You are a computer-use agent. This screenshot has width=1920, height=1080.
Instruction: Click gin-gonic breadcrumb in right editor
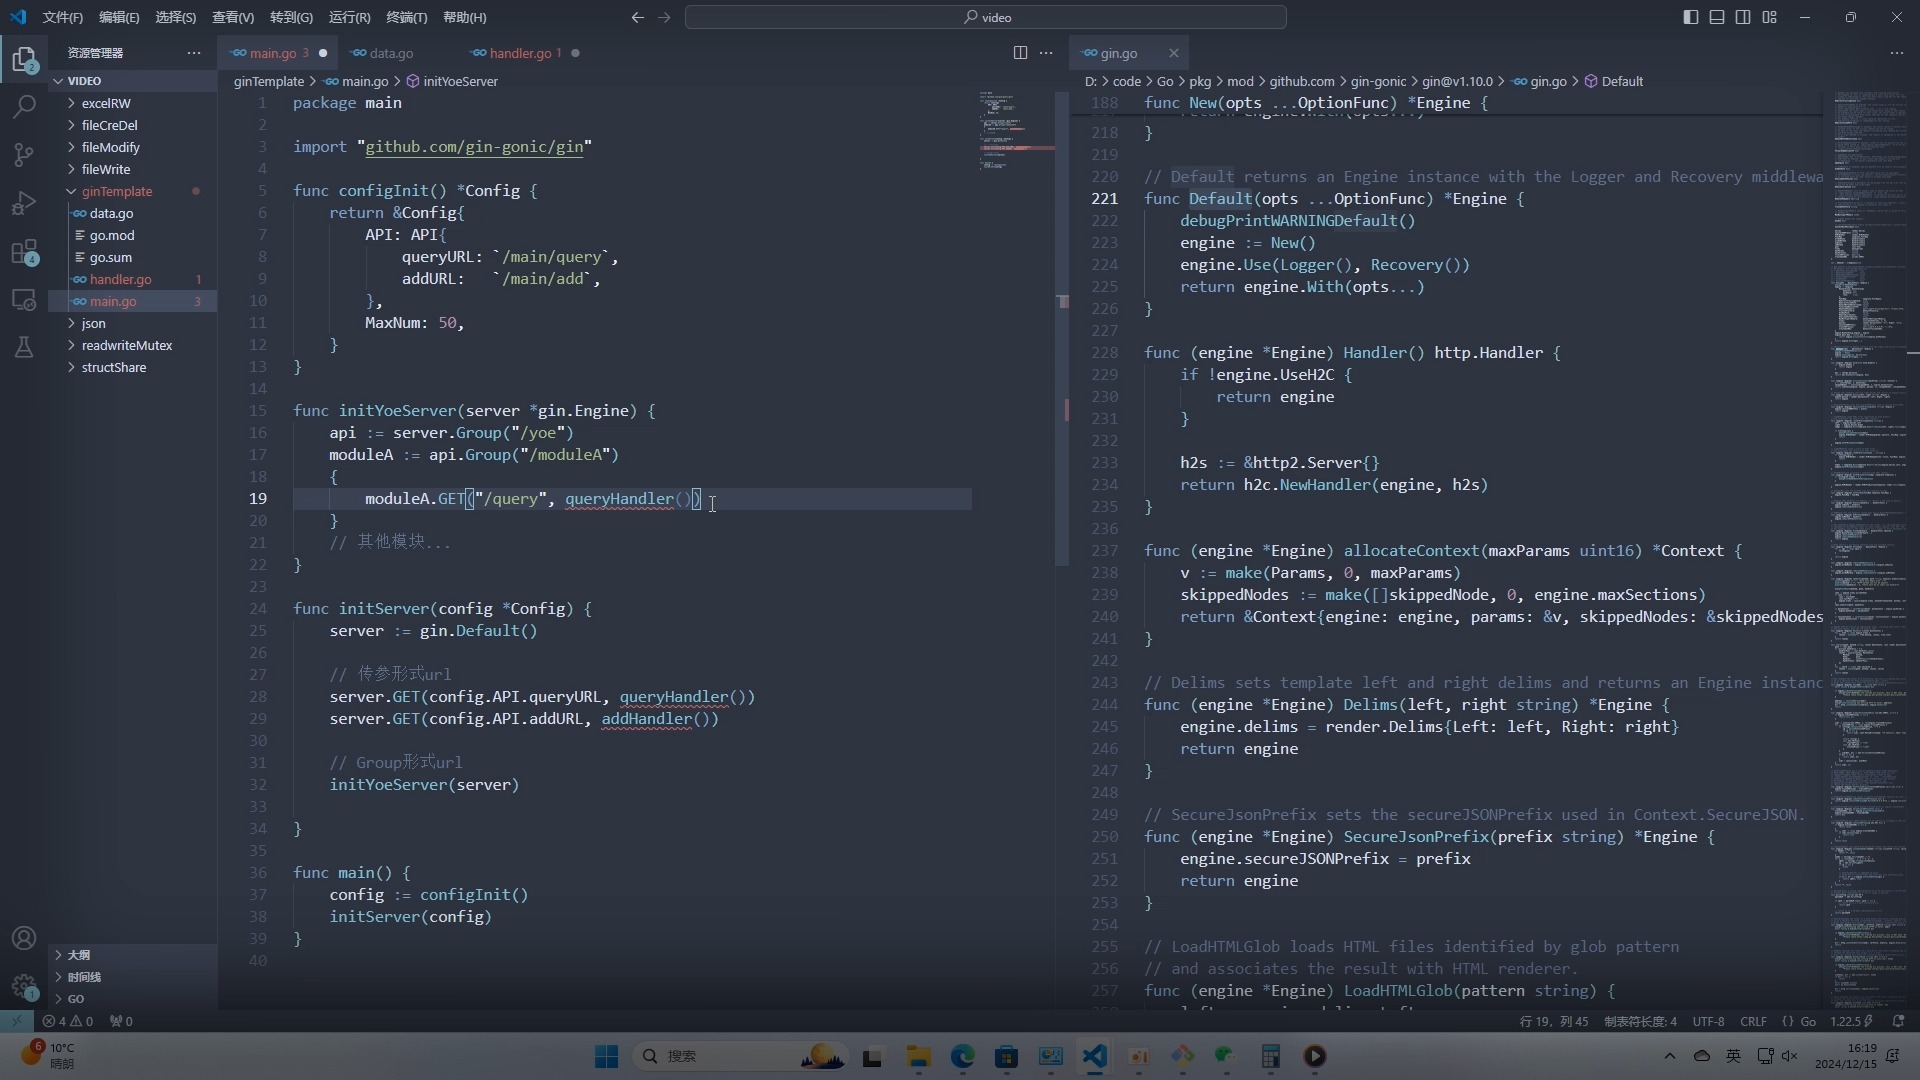(x=1378, y=81)
